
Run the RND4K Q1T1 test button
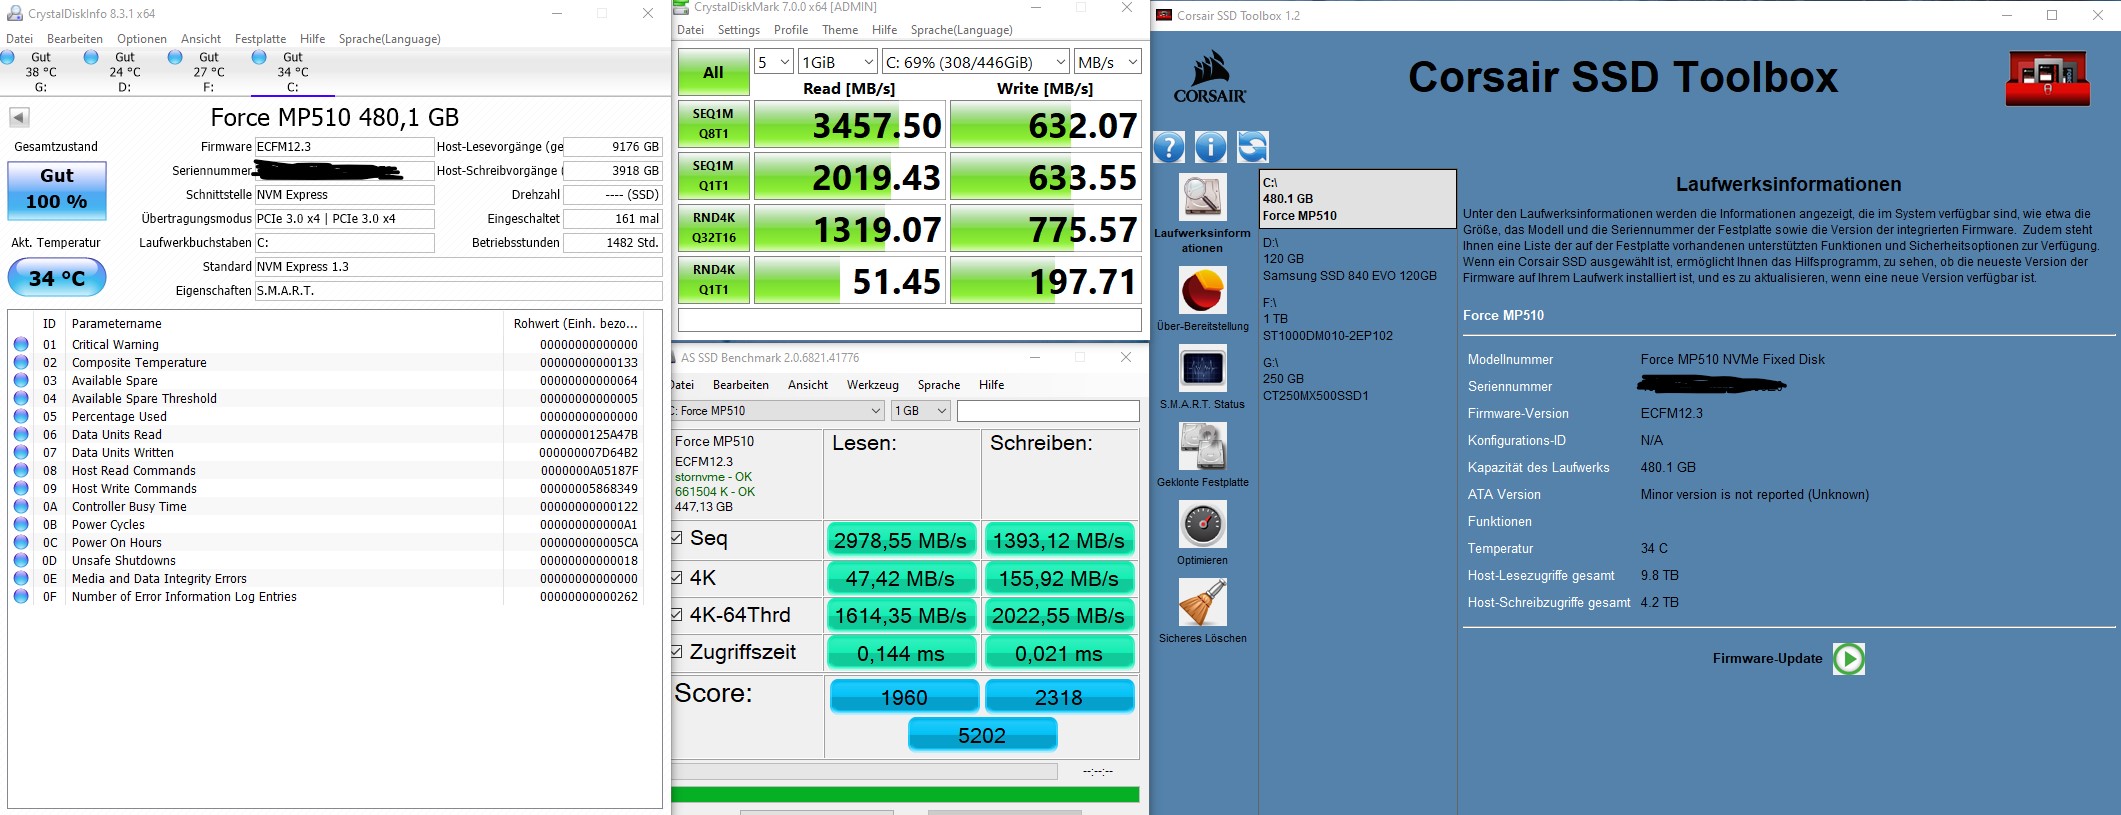[713, 281]
